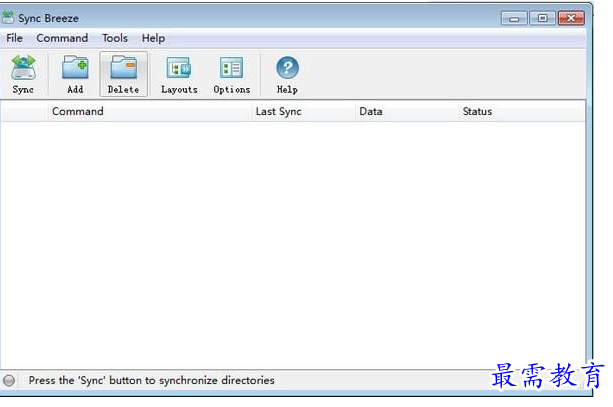This screenshot has height=407, width=613.
Task: Open the File menu
Action: click(14, 38)
